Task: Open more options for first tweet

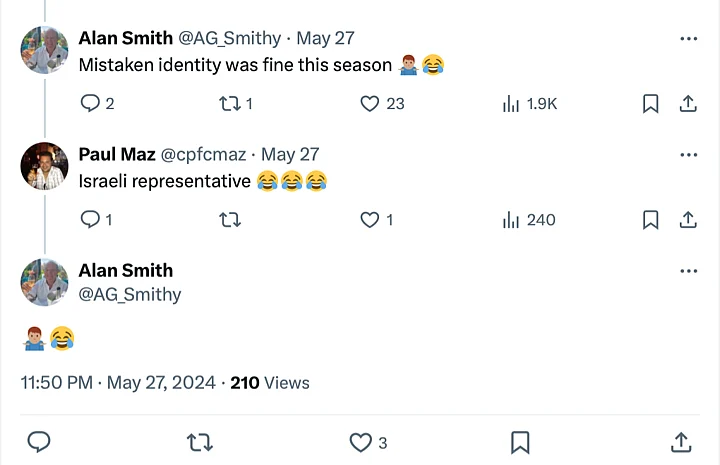Action: point(688,39)
